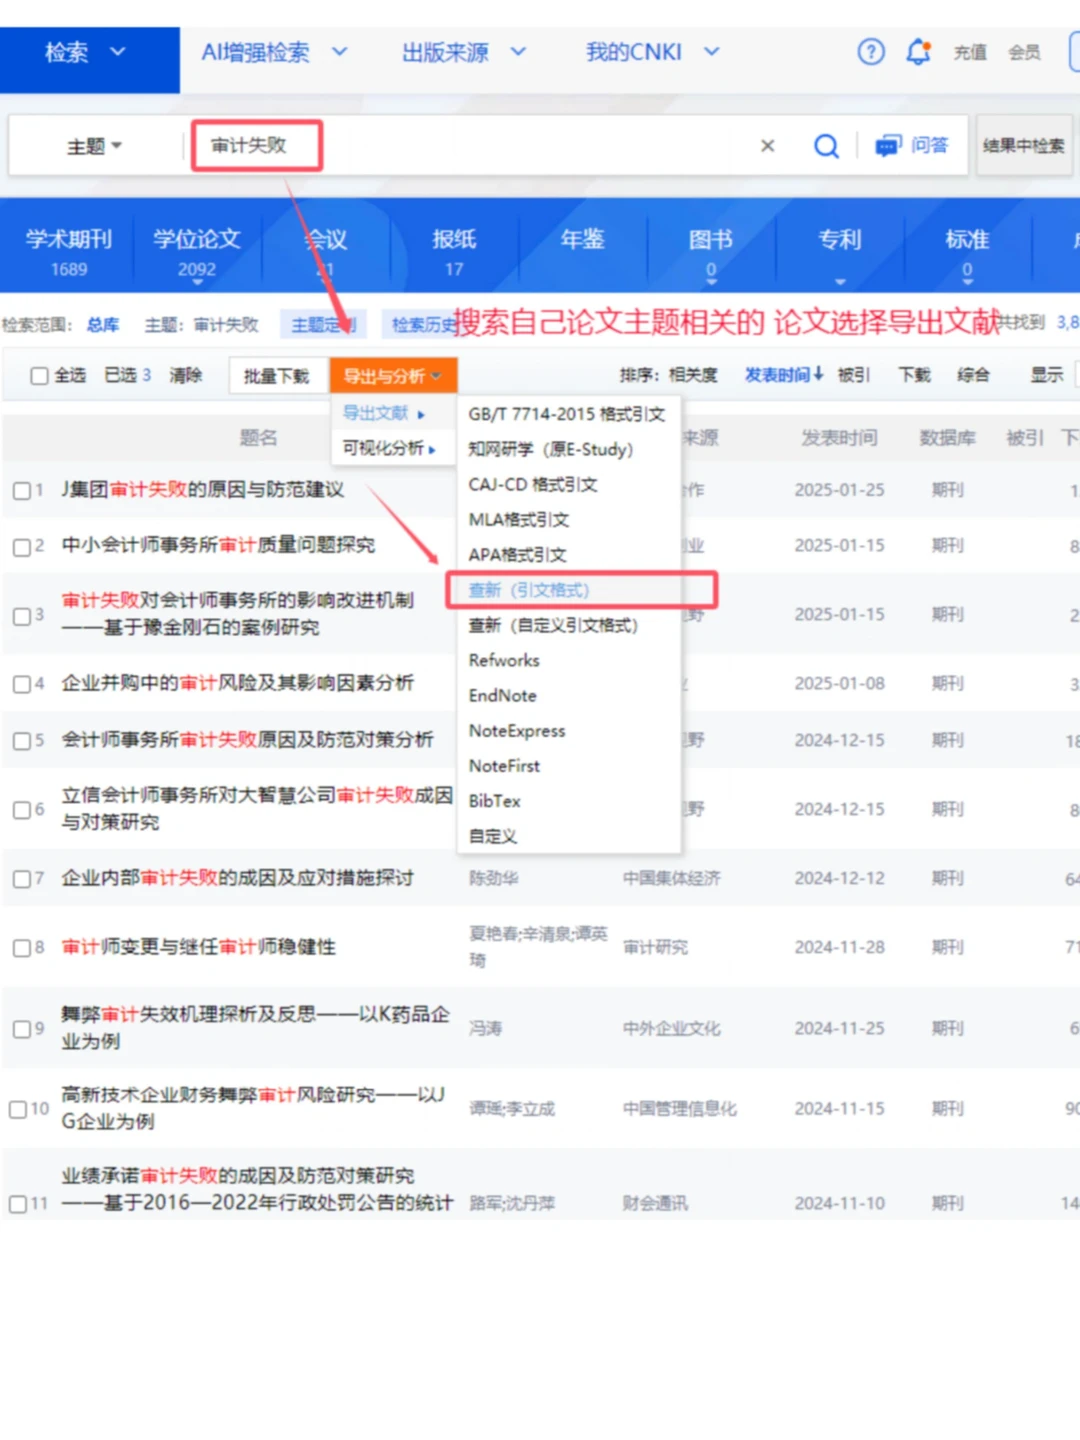This screenshot has height=1440, width=1080.
Task: Select 查新（引文格式）option
Action: tap(529, 590)
